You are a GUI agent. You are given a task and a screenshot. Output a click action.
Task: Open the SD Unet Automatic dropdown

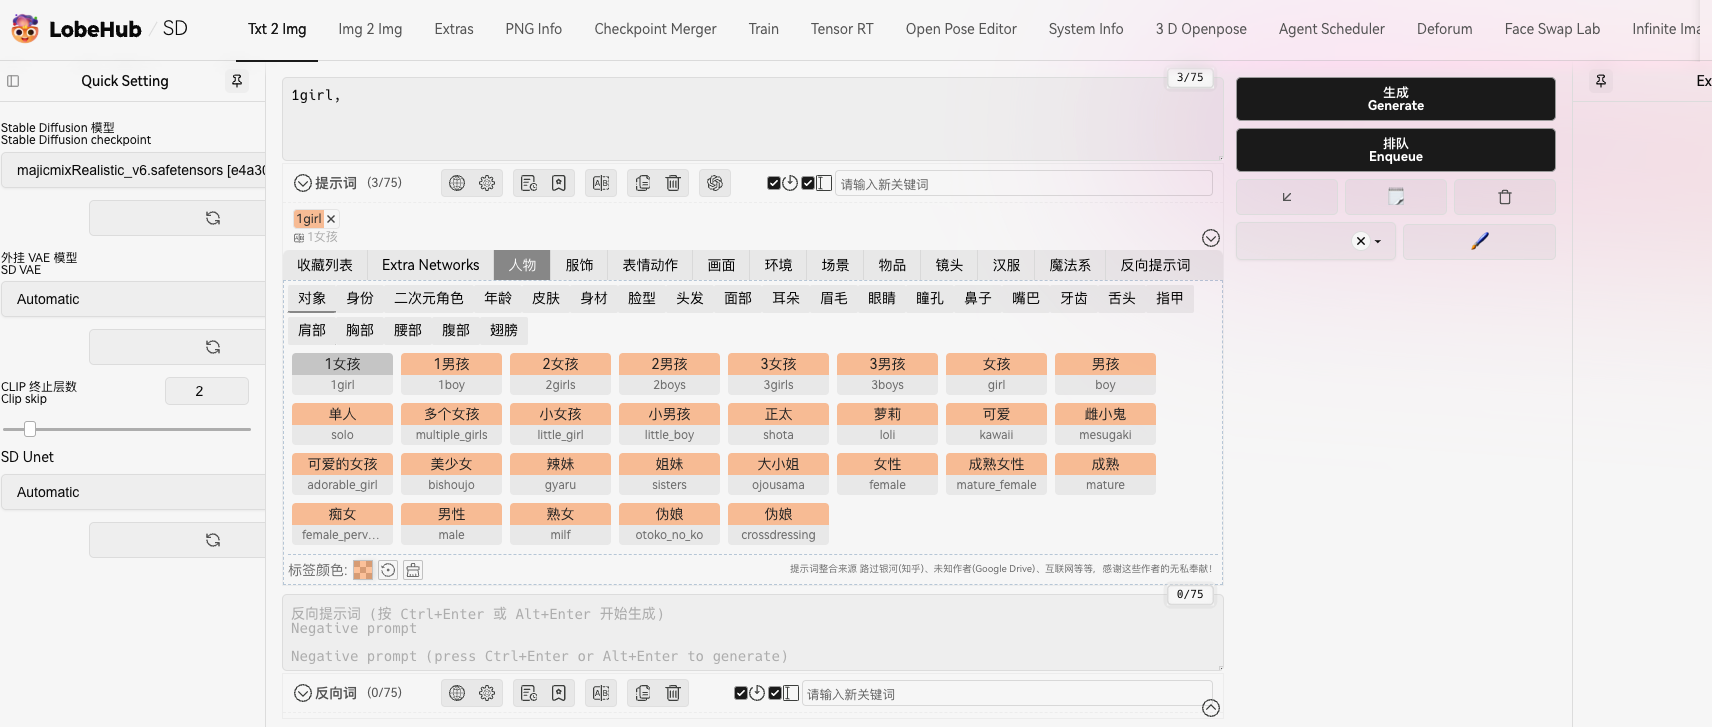click(133, 492)
